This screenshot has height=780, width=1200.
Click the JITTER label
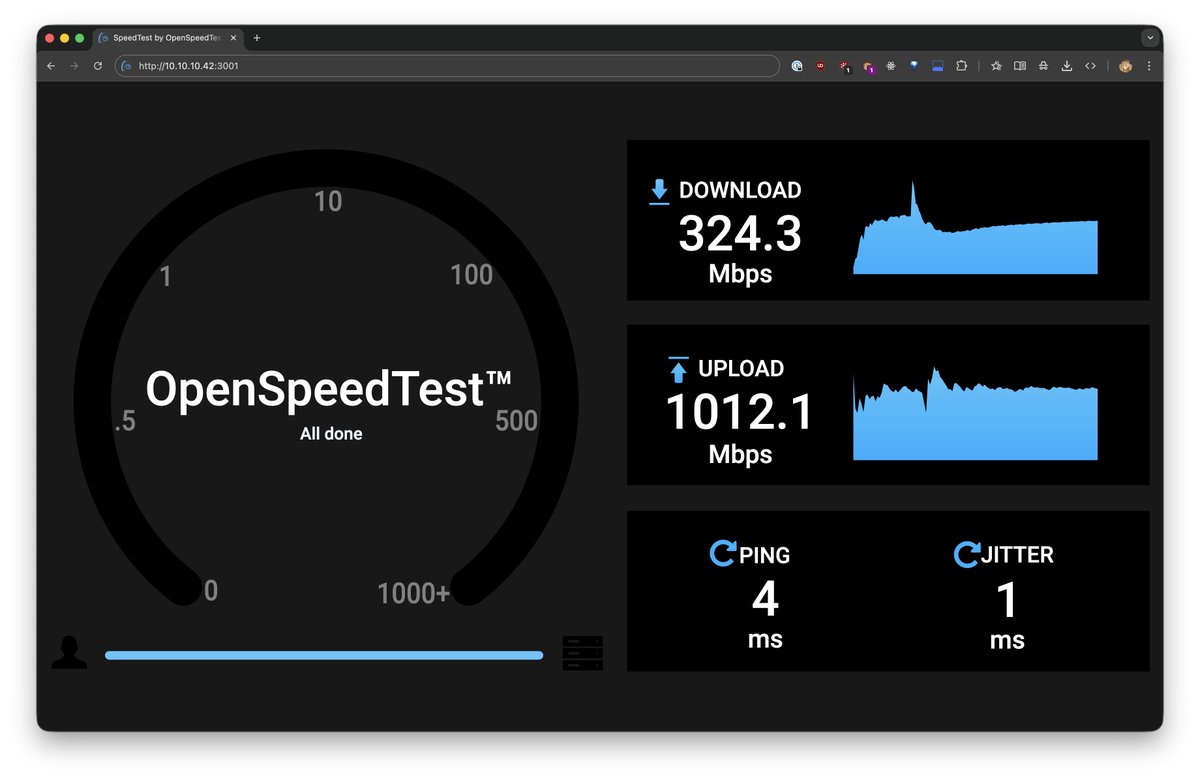tap(1017, 554)
